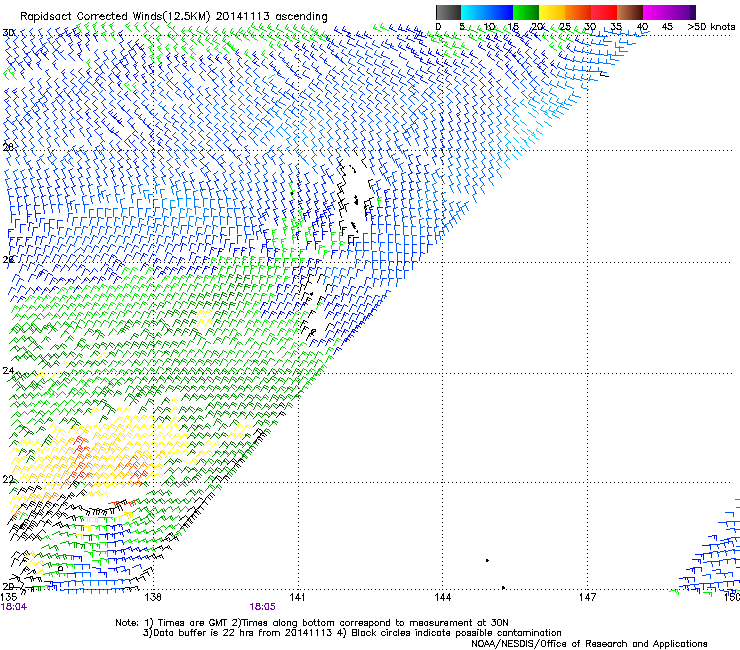The image size is (740, 650).
Task: Click longitude label '141' on bottom axis
Action: (x=297, y=597)
